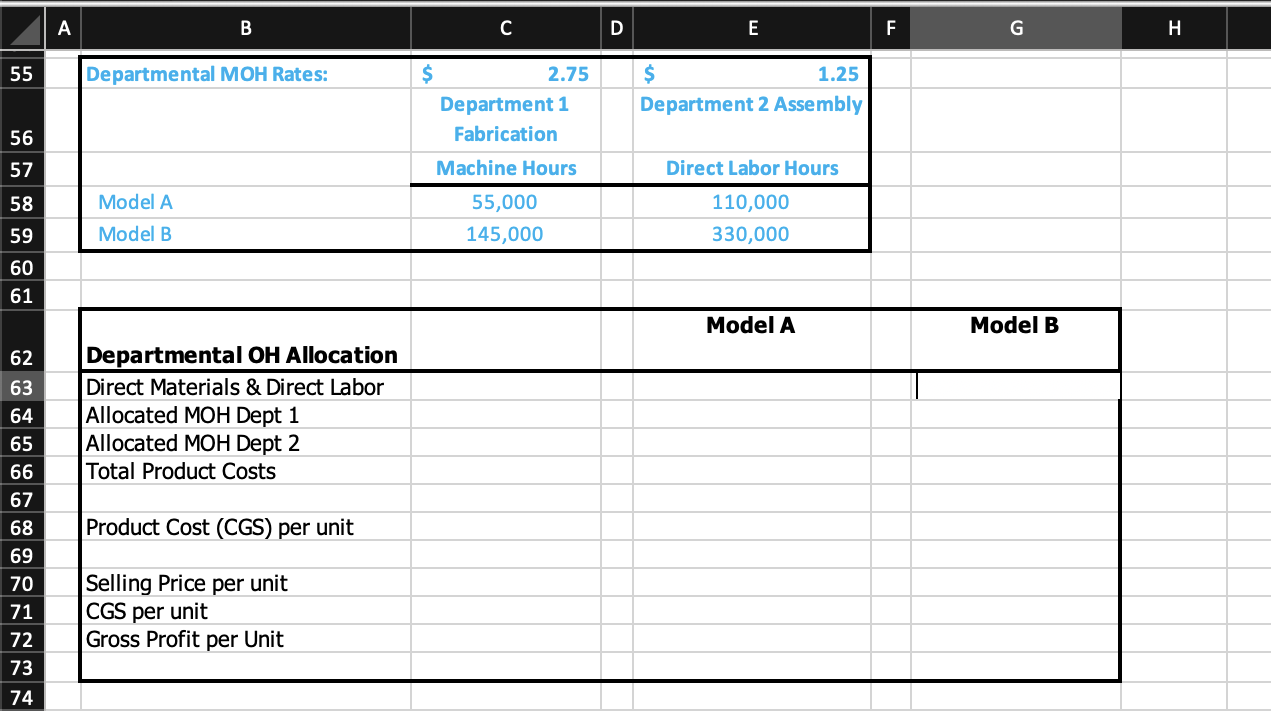
Task: Click the 330,000 labor hours cell
Action: tap(751, 235)
